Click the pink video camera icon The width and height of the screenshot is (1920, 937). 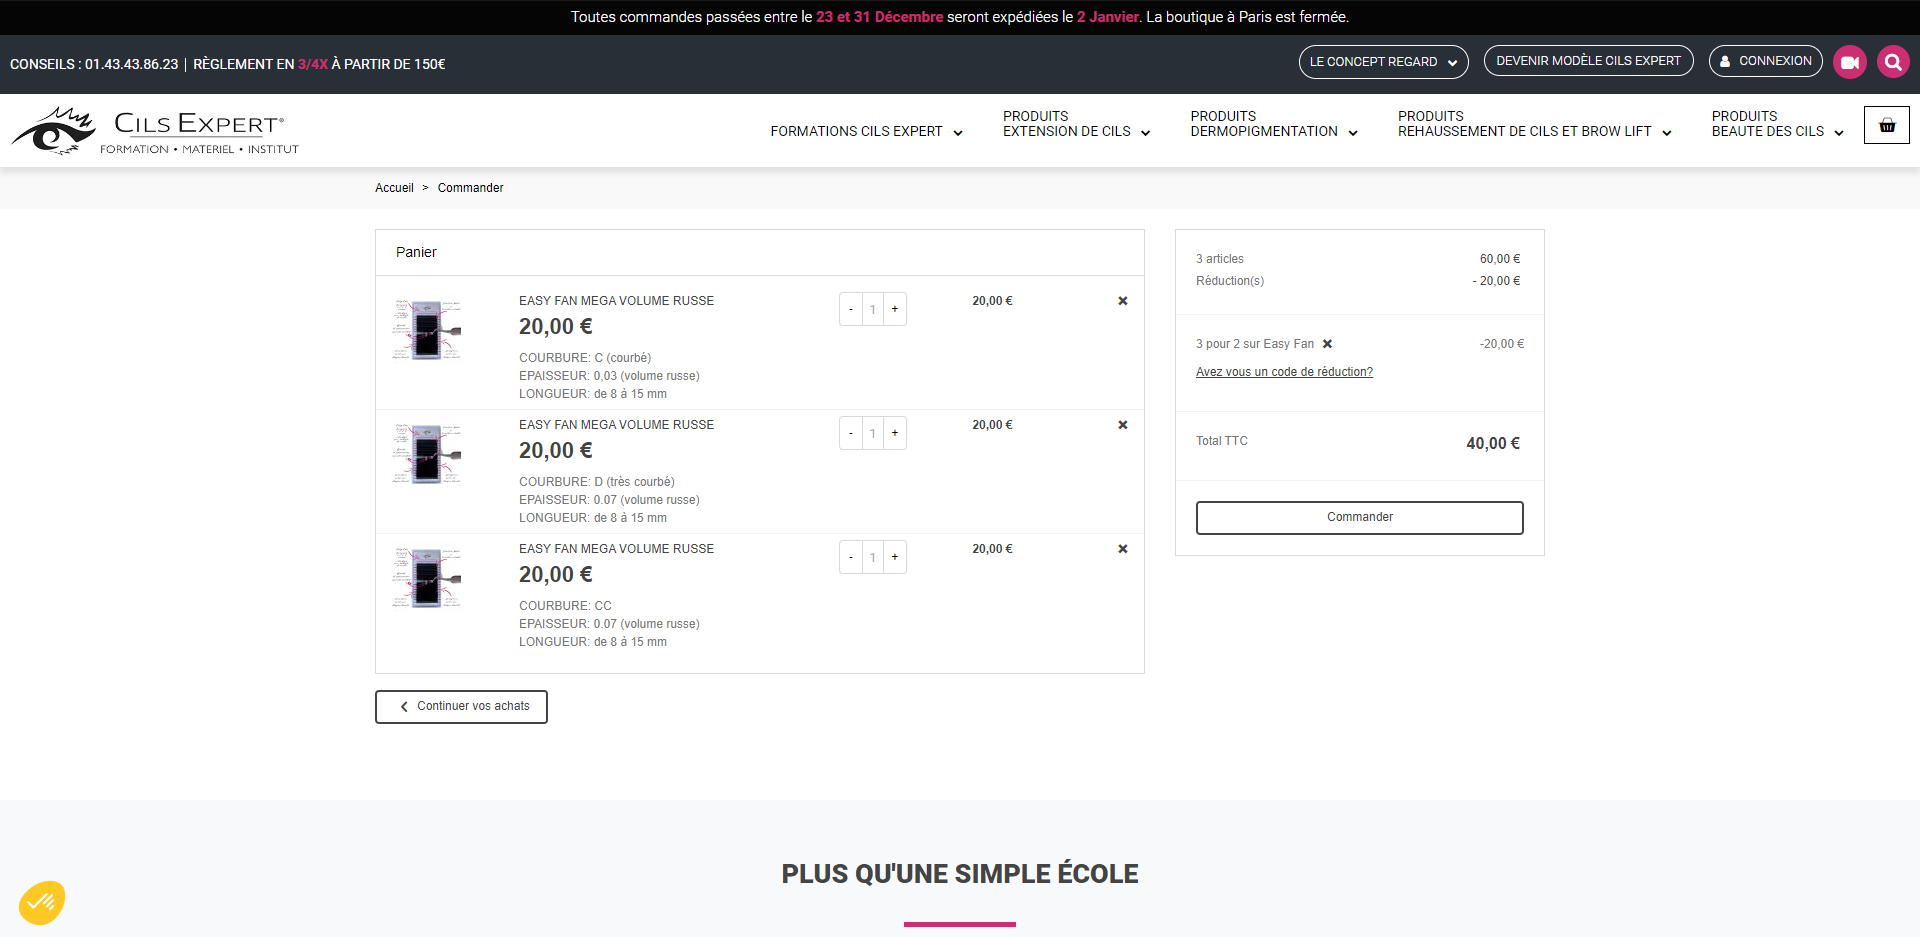1850,62
